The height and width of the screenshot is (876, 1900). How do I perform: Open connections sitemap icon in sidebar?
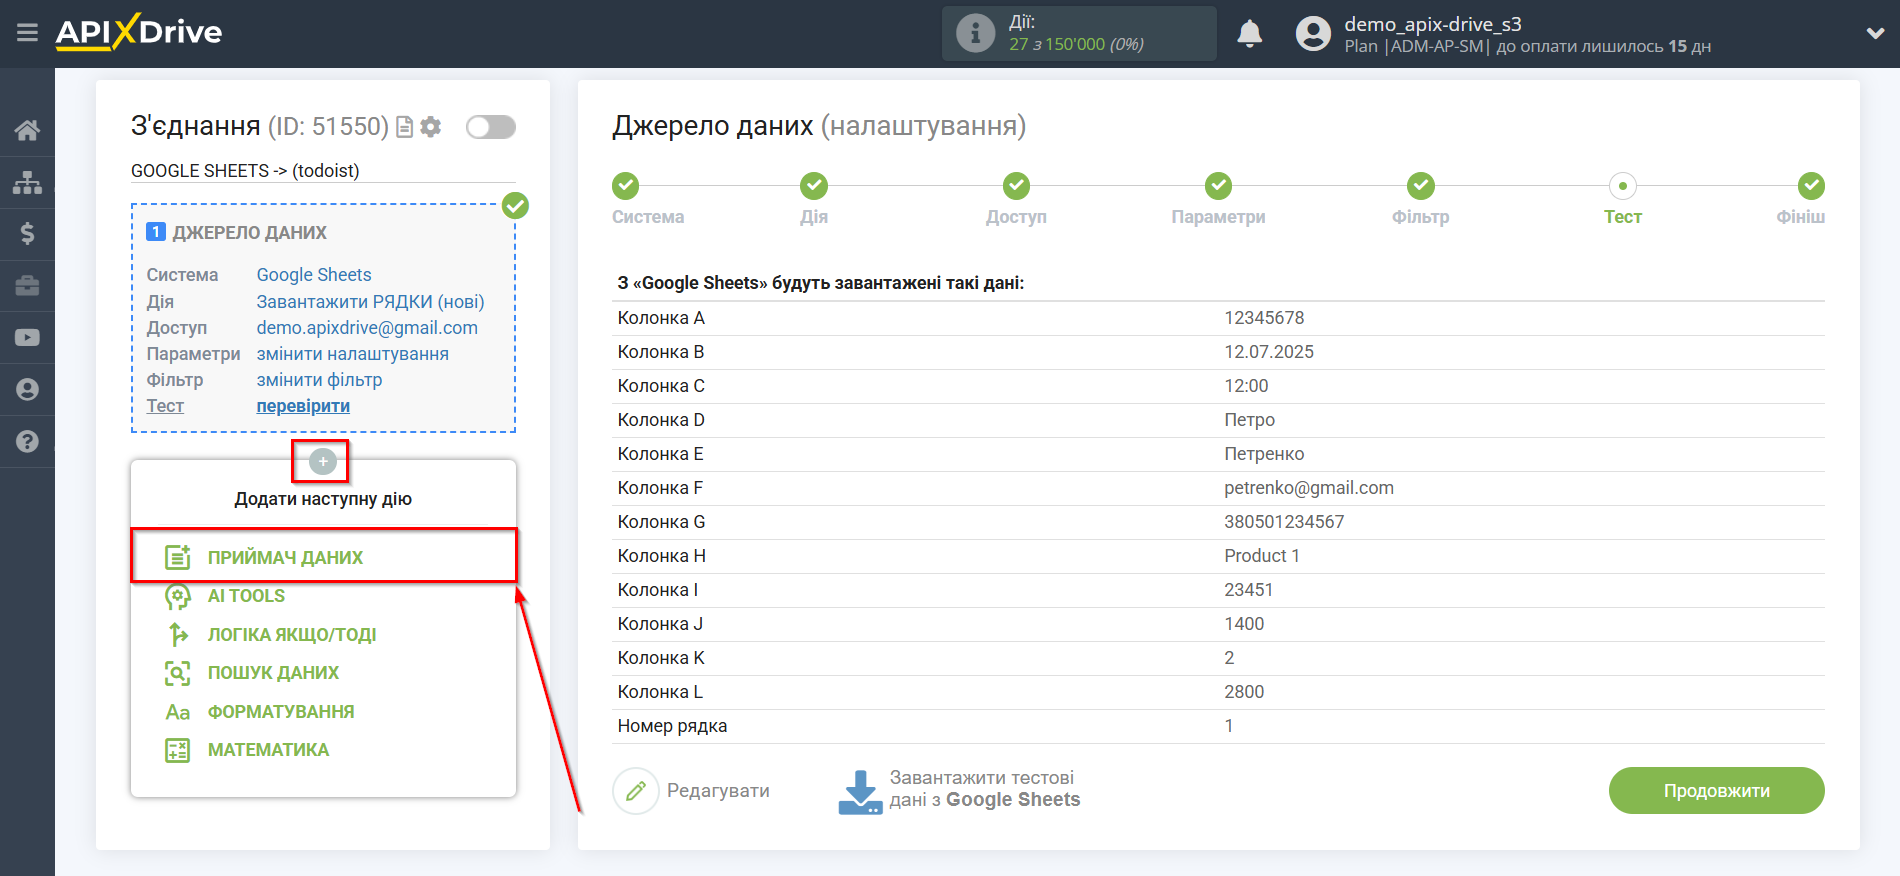point(27,182)
